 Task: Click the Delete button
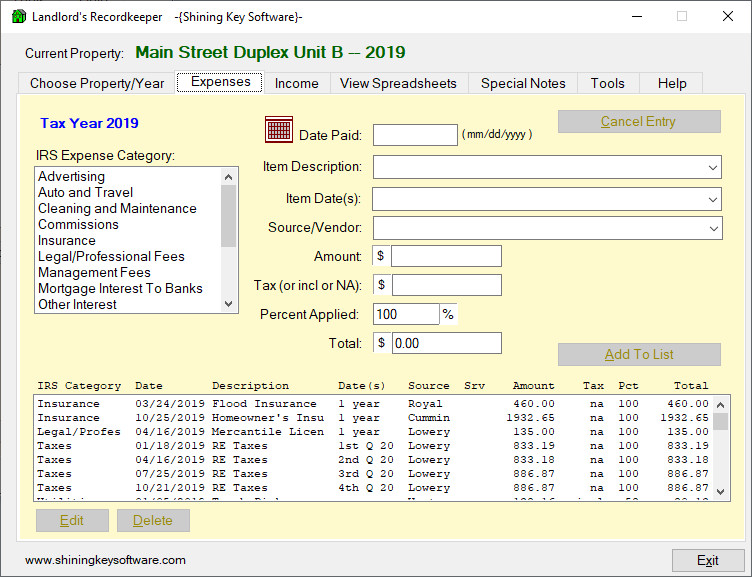click(x=153, y=520)
